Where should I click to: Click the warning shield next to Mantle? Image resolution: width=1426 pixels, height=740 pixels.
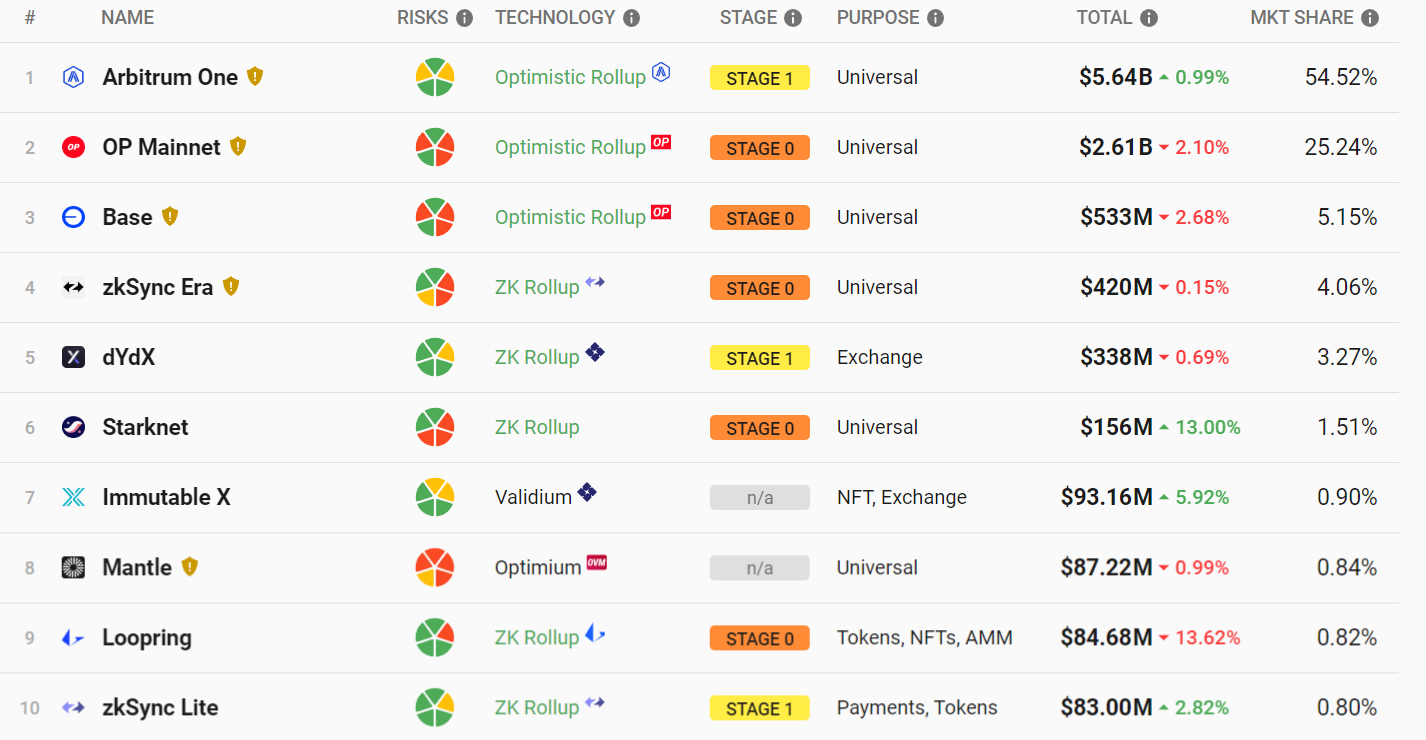tap(190, 566)
